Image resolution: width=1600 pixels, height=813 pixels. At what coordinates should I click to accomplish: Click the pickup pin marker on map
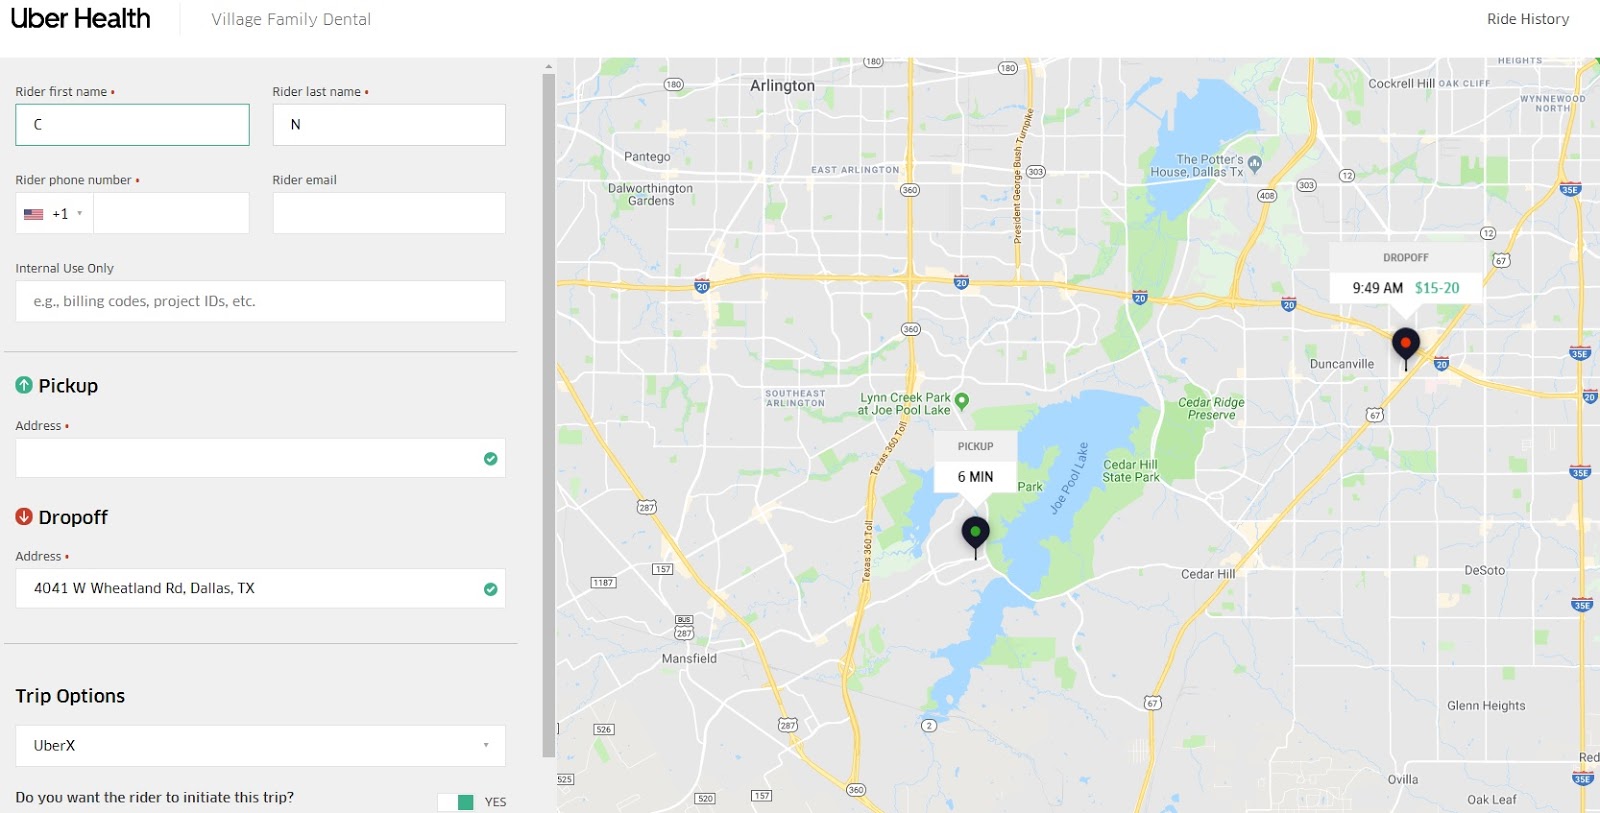point(975,536)
